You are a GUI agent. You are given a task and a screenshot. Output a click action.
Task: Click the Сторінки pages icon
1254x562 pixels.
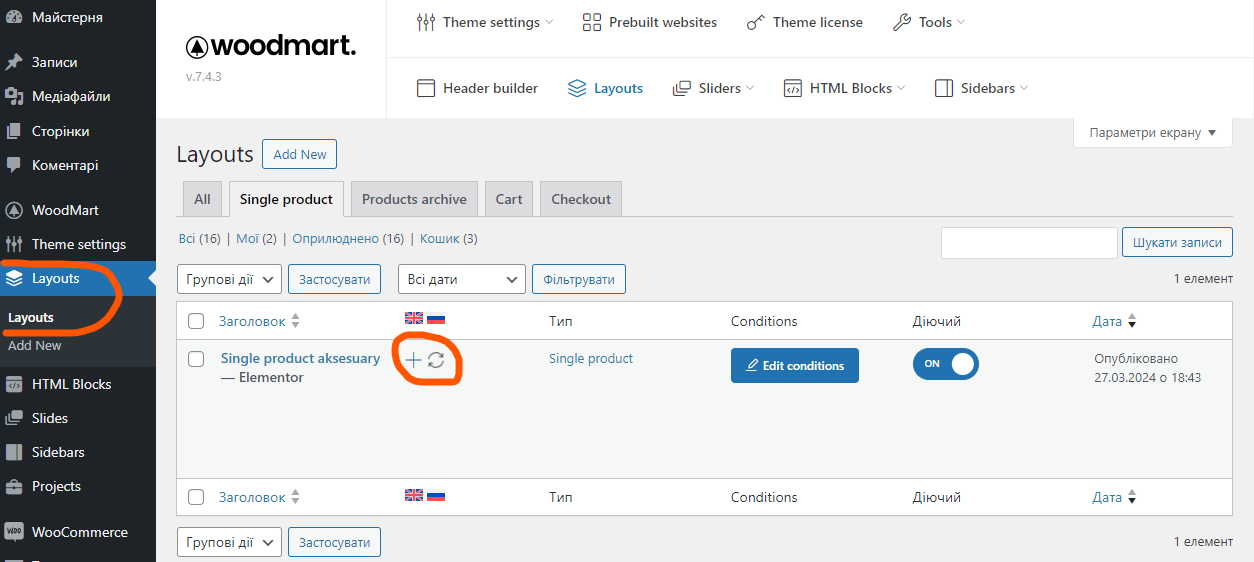point(14,131)
